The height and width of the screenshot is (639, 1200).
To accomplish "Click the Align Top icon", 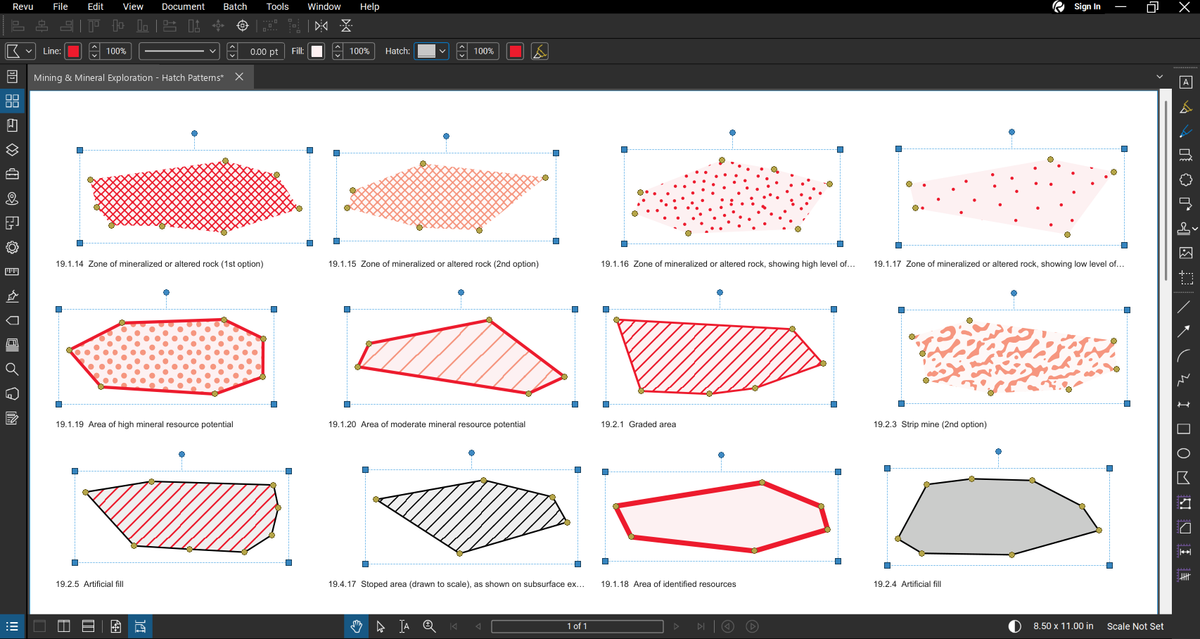I will [x=94, y=26].
